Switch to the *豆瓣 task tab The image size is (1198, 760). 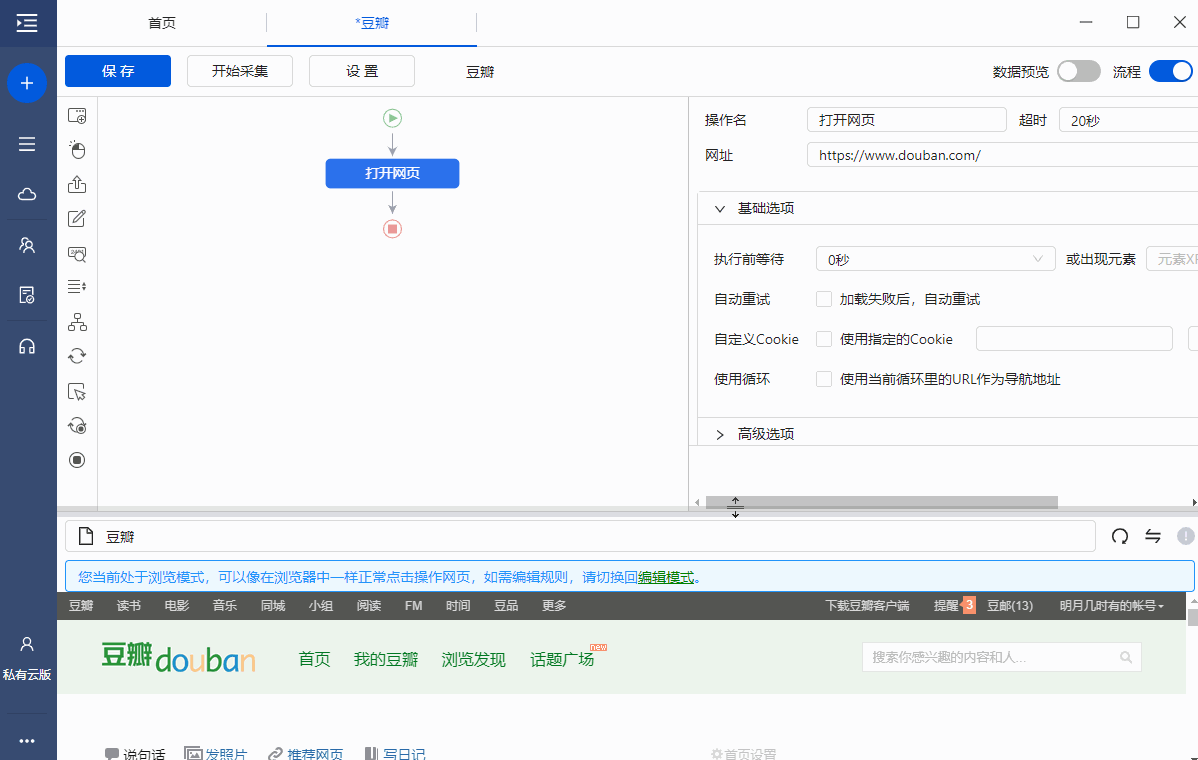[372, 23]
